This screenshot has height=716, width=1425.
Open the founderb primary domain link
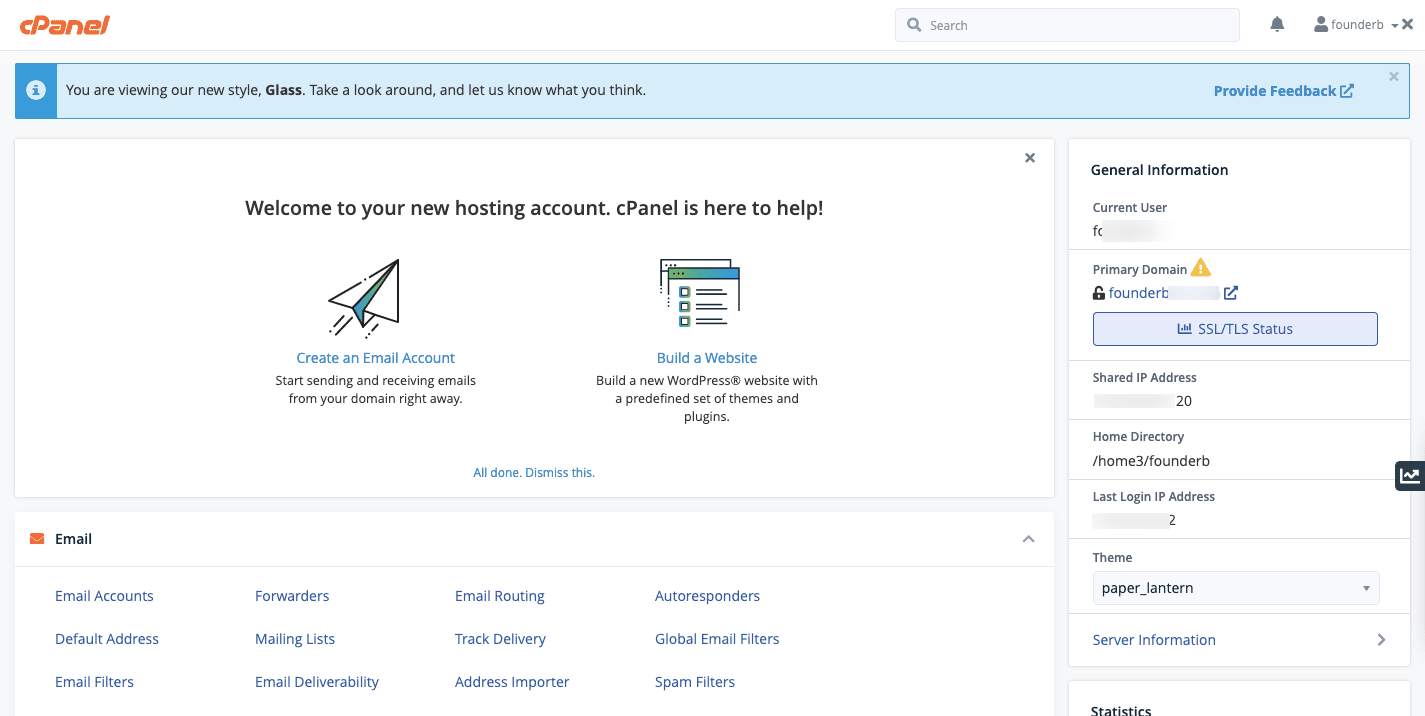pyautogui.click(x=1164, y=293)
